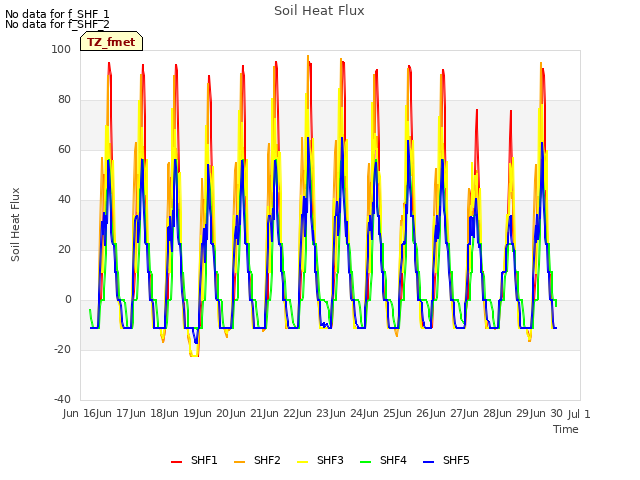Click the orange SHF2 legend color marker

240,462
